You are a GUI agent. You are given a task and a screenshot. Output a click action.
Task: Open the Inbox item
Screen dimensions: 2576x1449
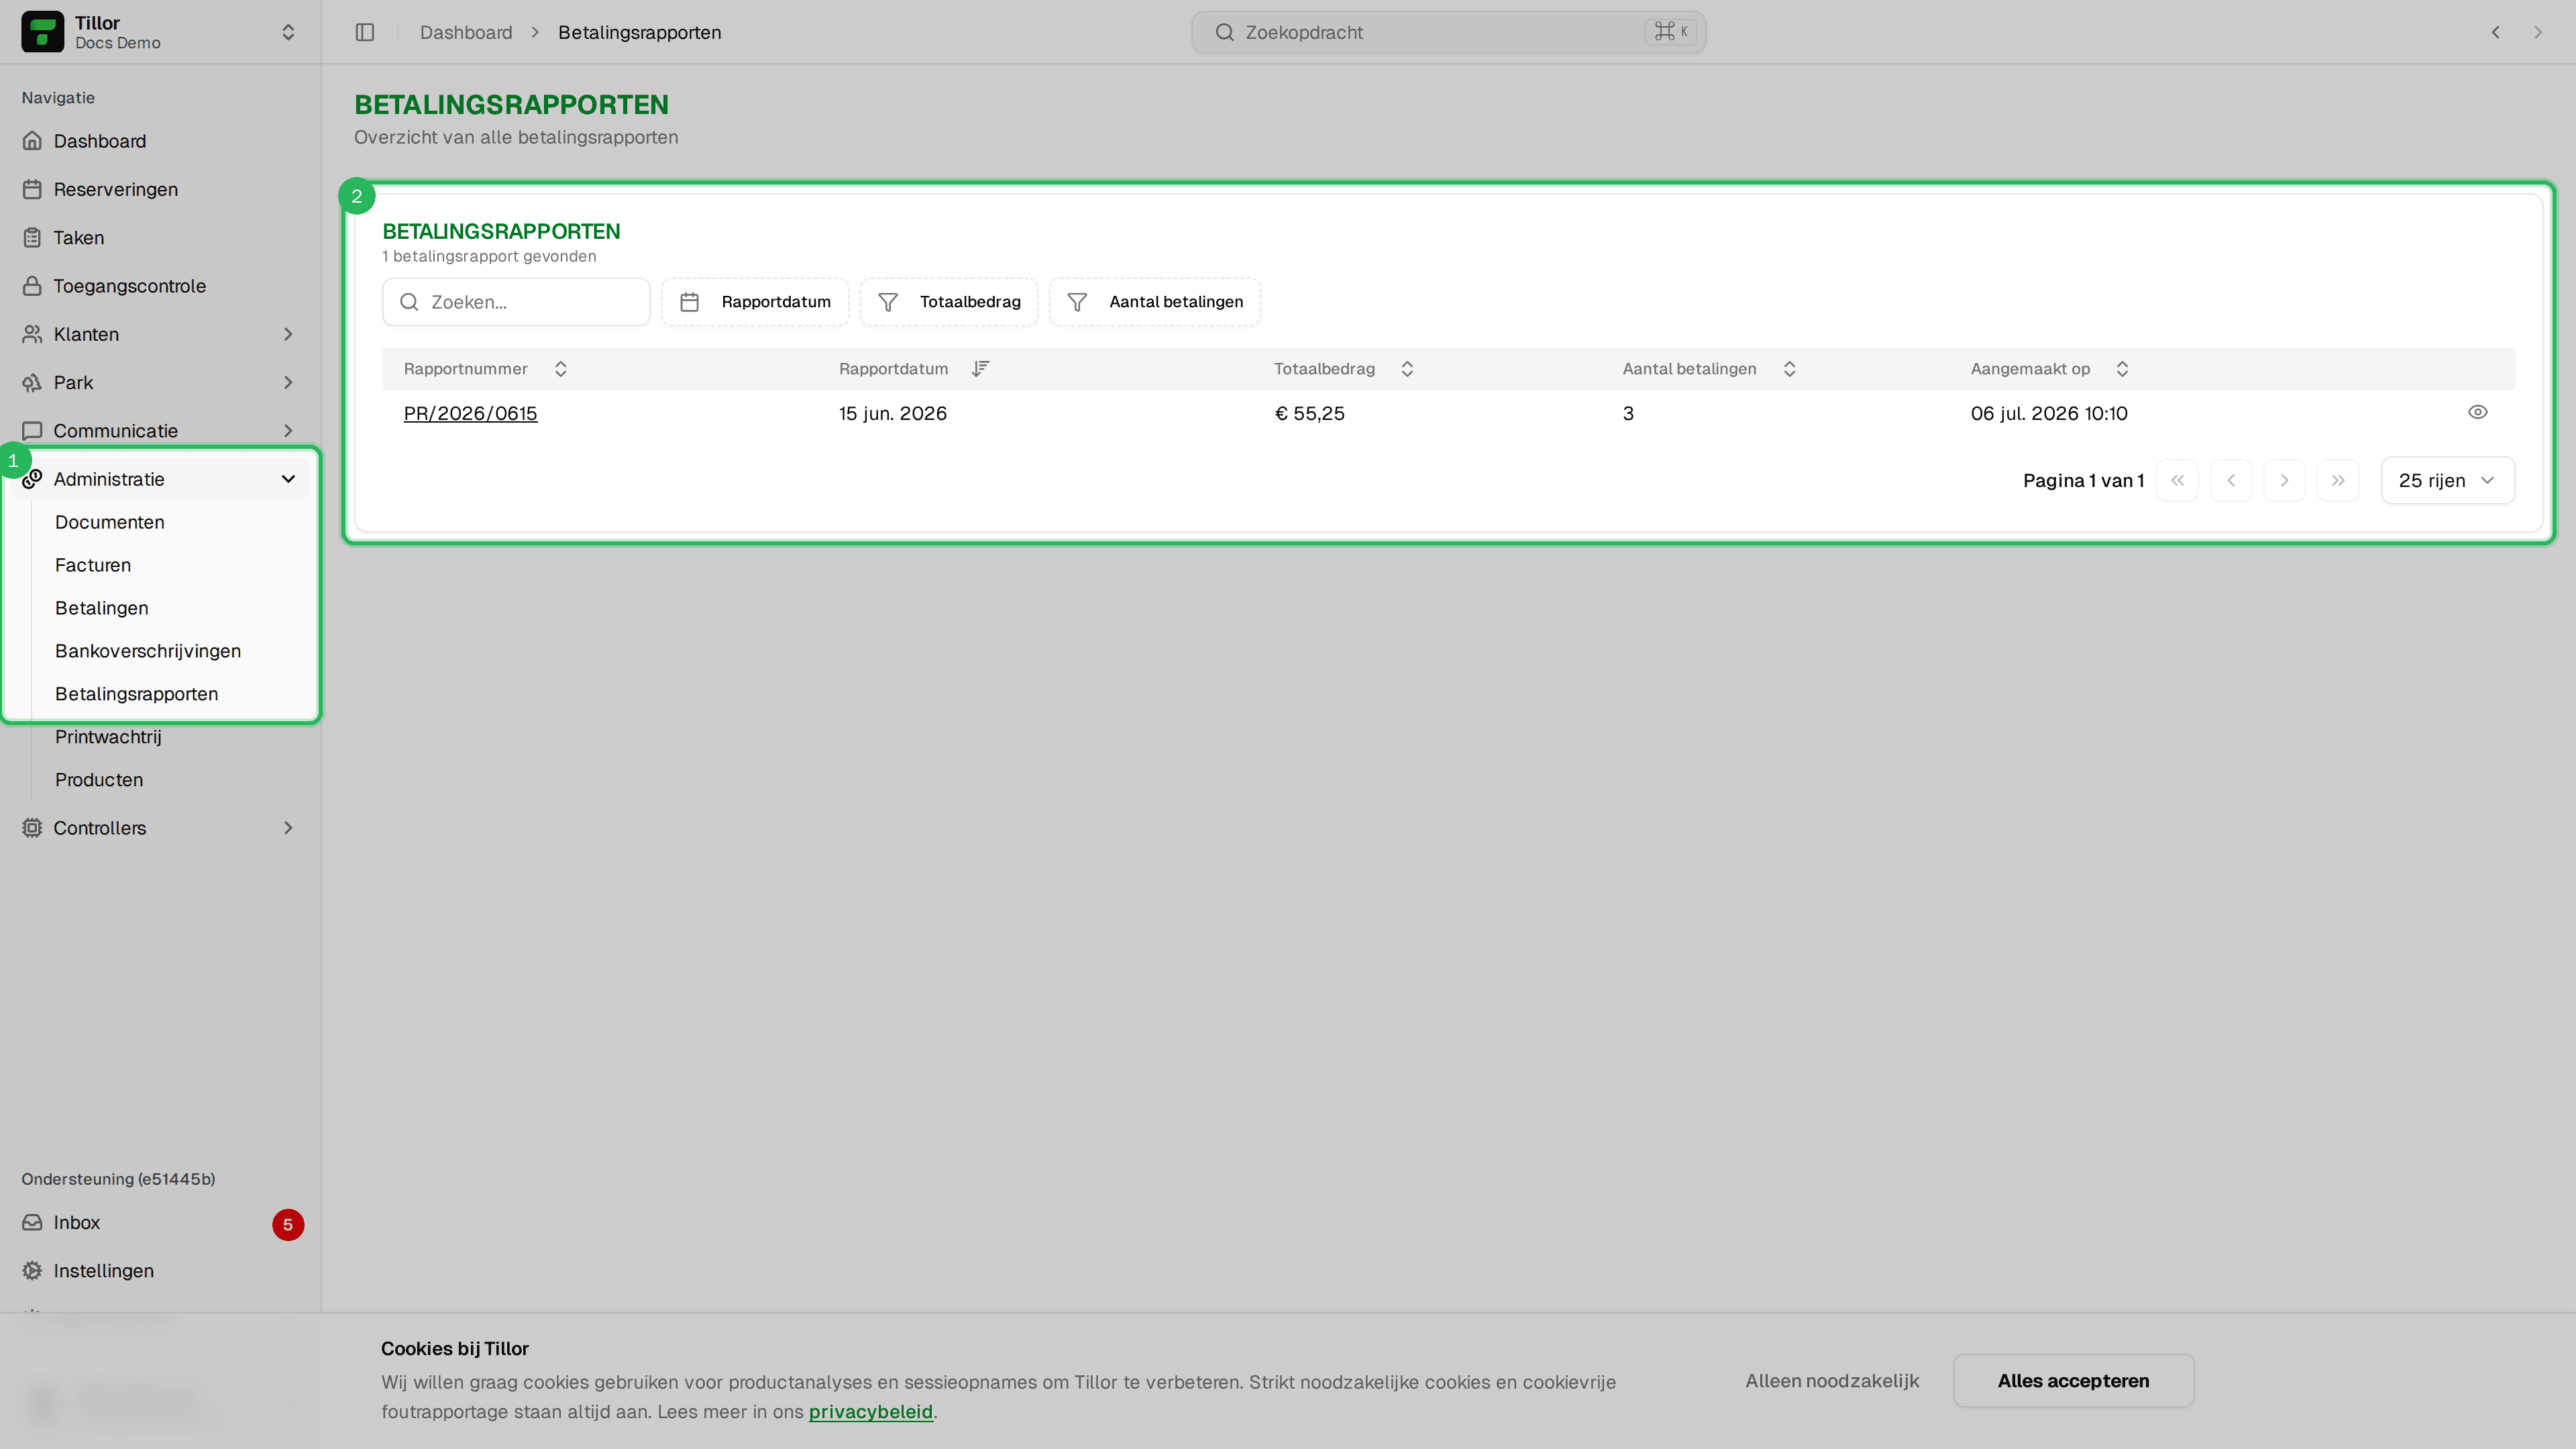[160, 1223]
